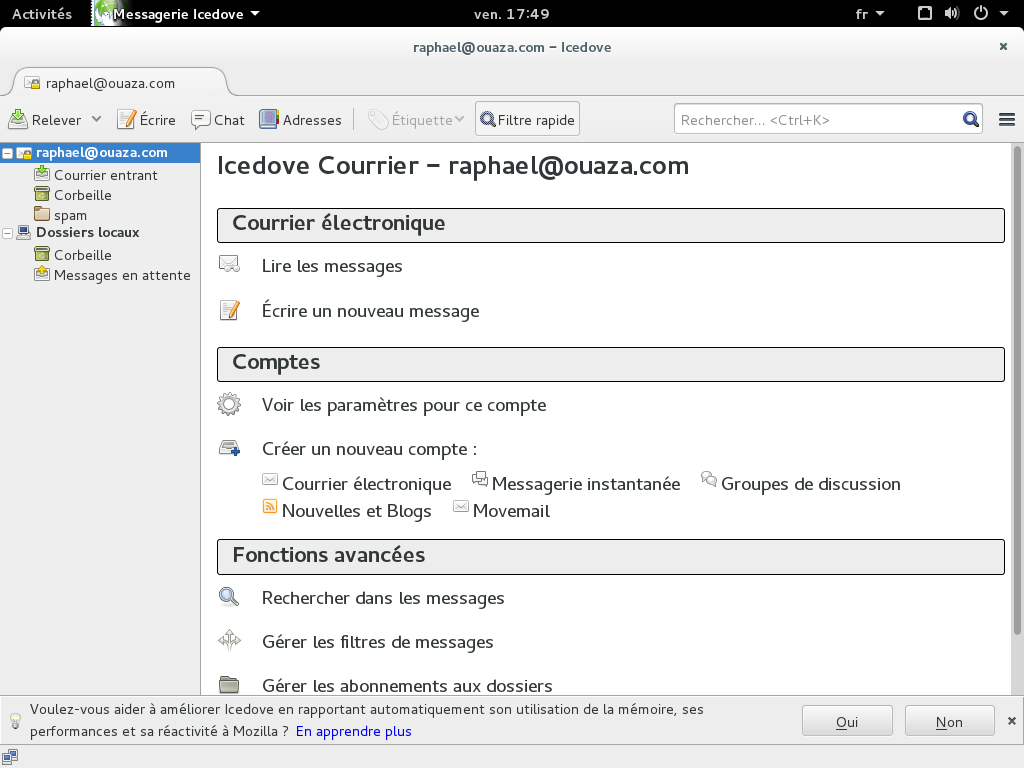Click the lightbulb icon in notification bar

(x=16, y=720)
